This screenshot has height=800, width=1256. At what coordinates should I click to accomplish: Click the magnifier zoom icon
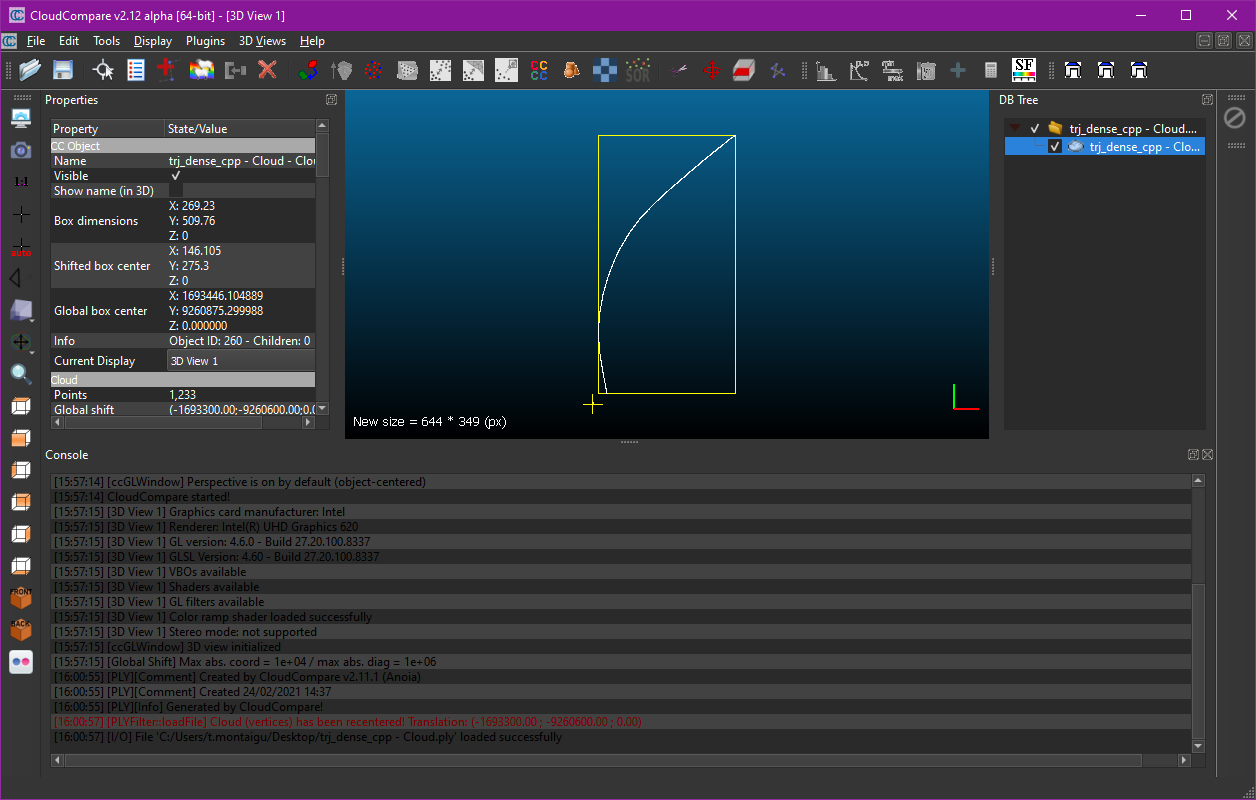coord(21,374)
